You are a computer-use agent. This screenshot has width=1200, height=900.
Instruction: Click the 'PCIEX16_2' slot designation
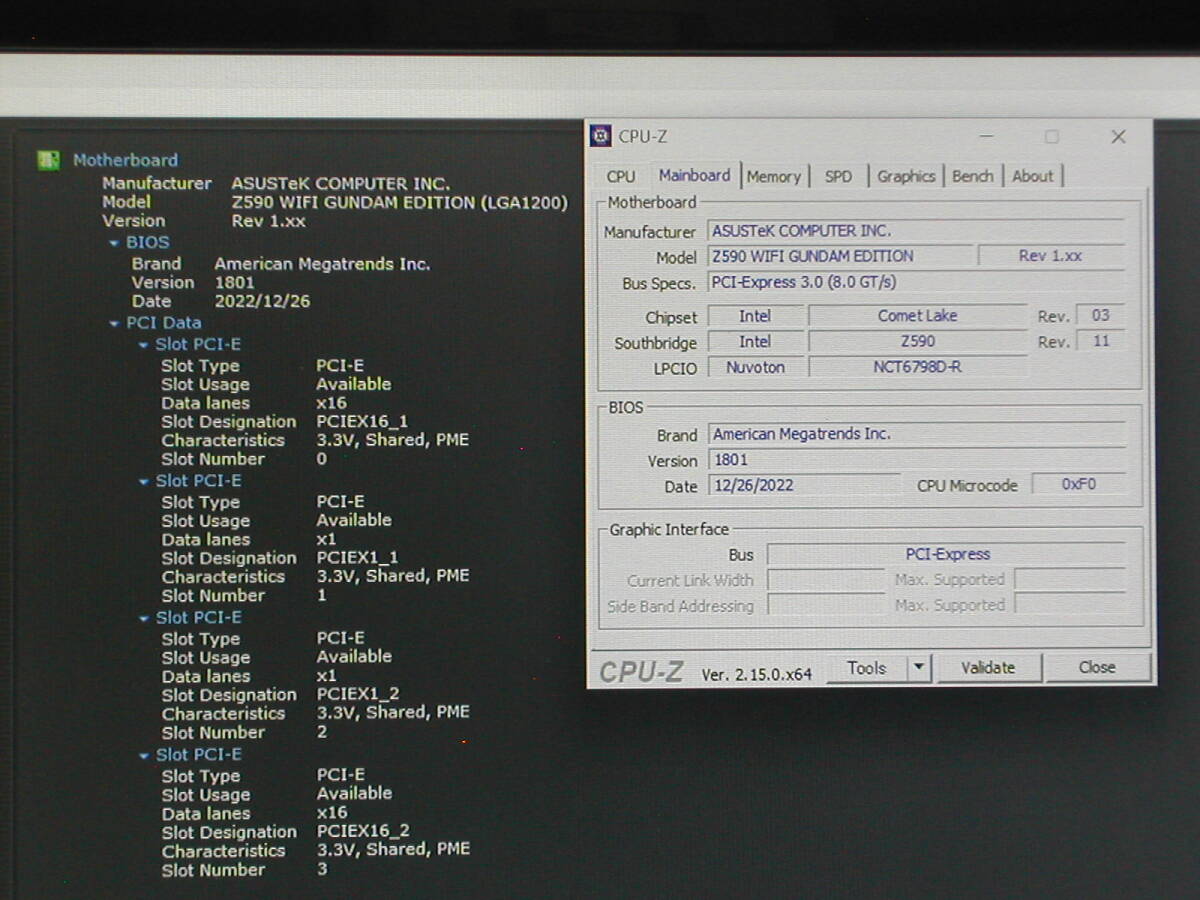(x=363, y=832)
